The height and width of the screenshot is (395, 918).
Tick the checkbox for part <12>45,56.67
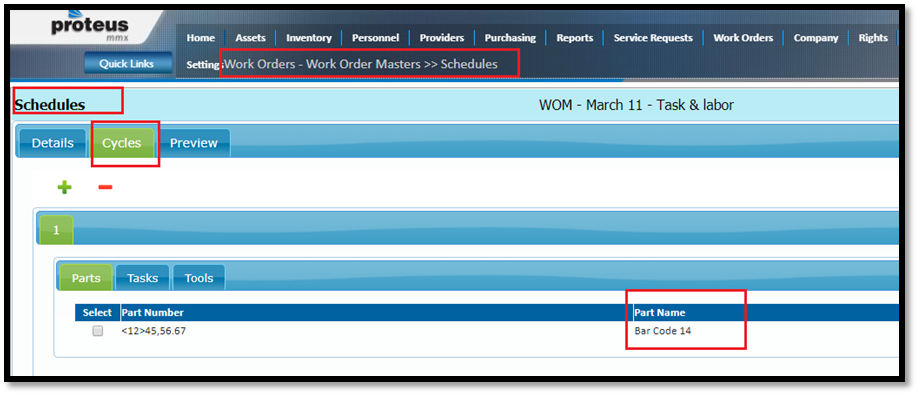(98, 331)
